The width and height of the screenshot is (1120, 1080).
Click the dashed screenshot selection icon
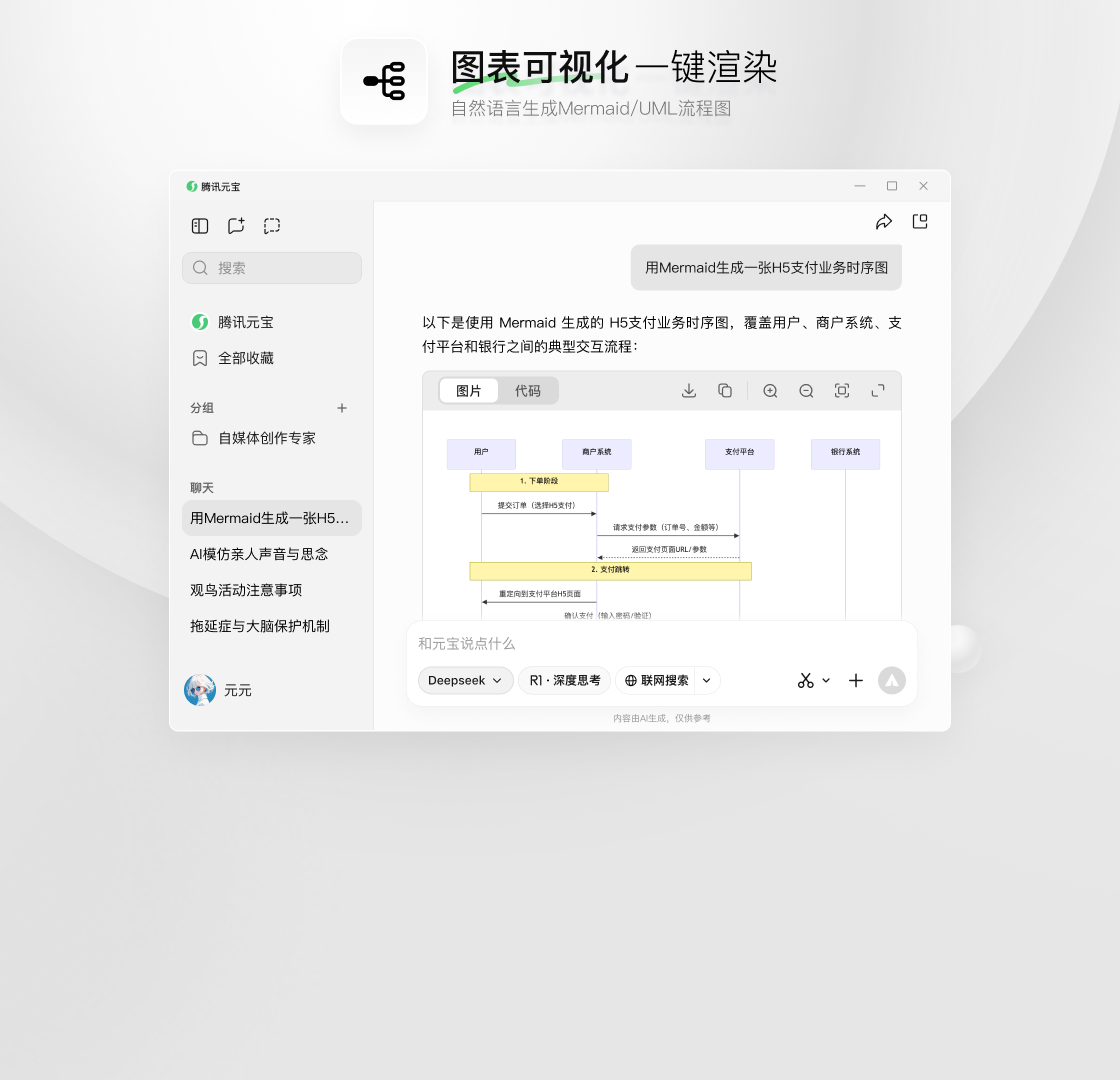[272, 226]
